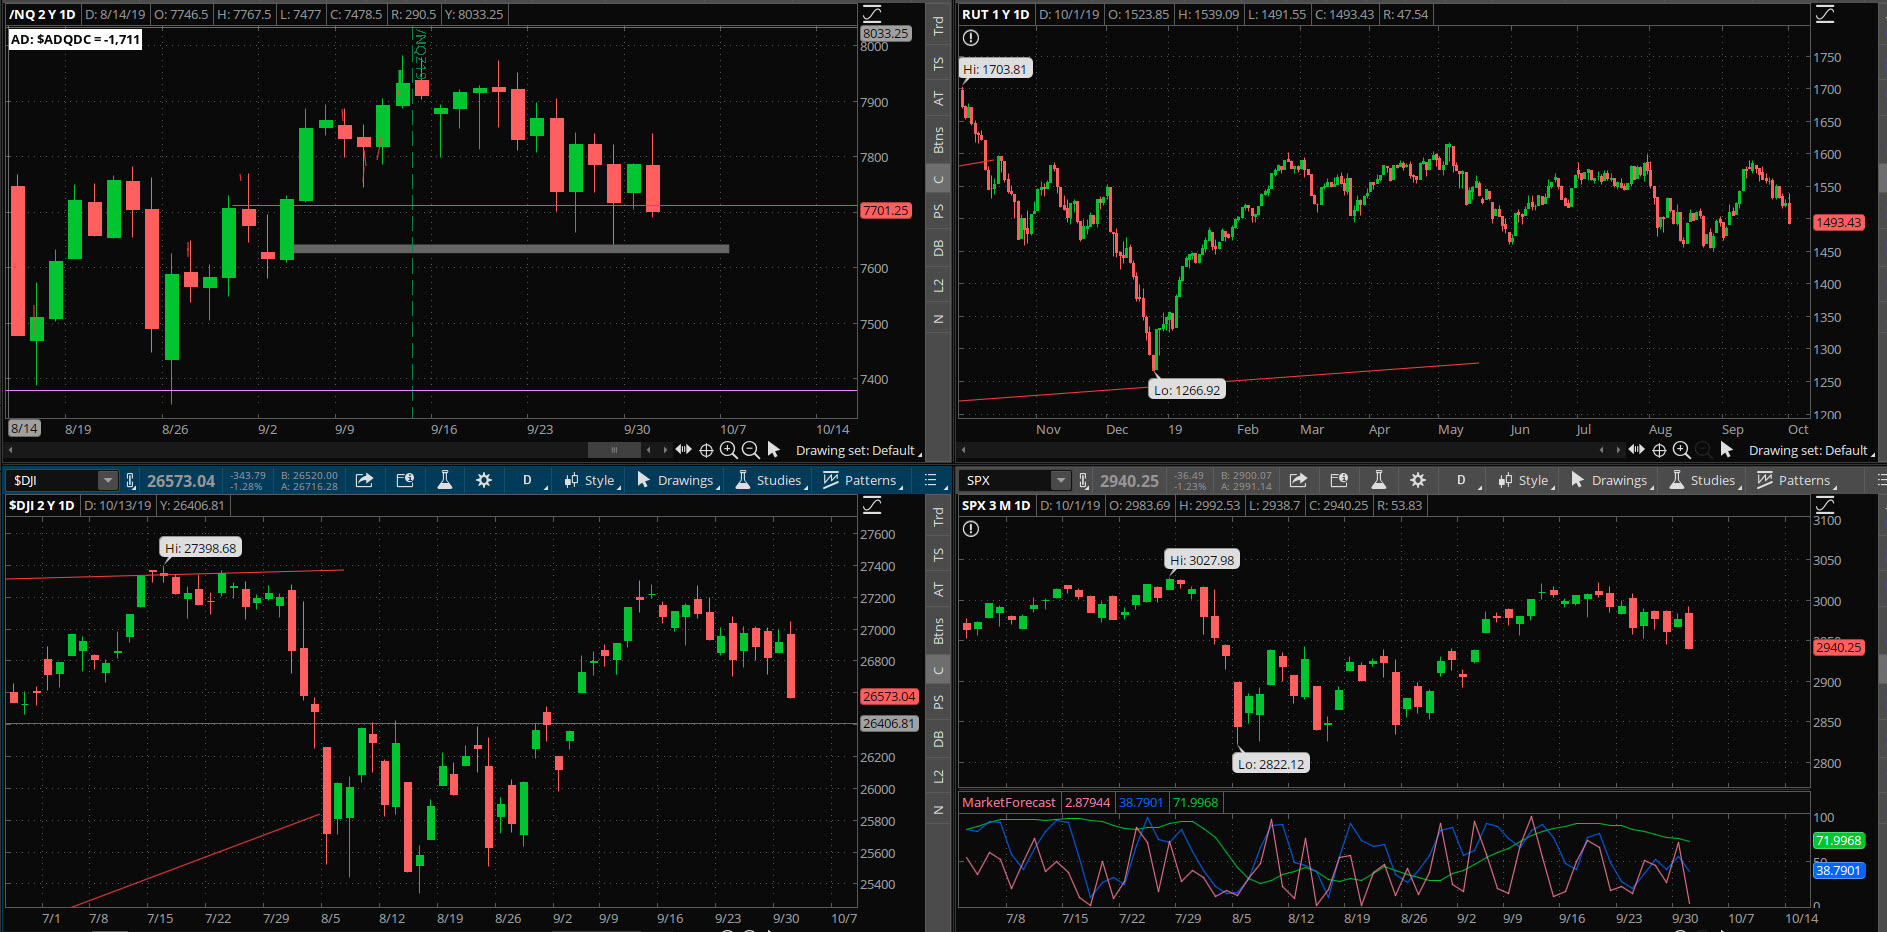Select pointer cursor tool under RUT chart
This screenshot has height=932, width=1887.
1726,450
